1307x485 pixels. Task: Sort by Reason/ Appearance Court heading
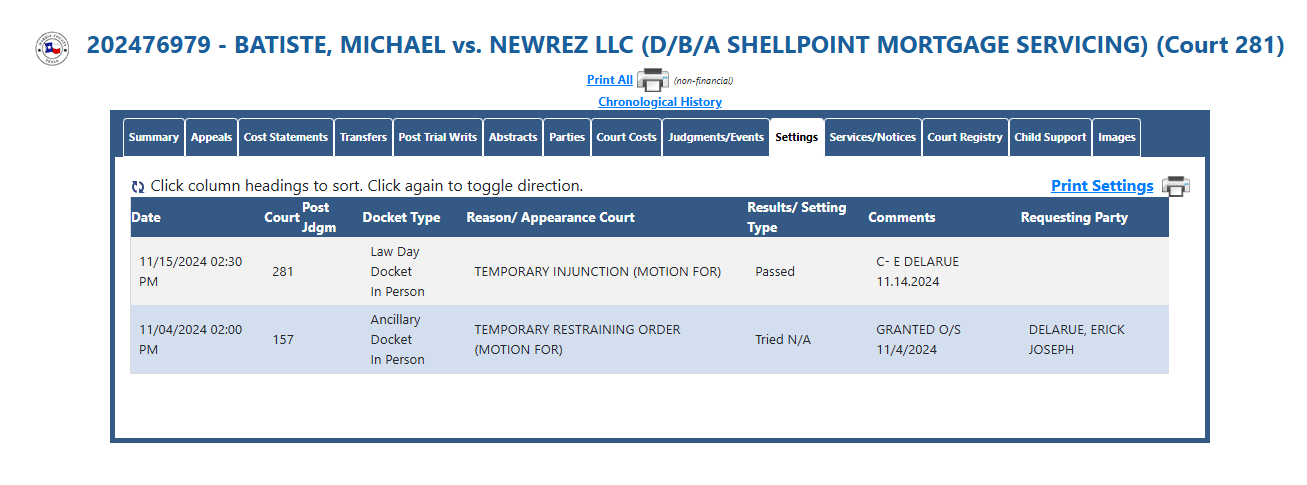[550, 217]
